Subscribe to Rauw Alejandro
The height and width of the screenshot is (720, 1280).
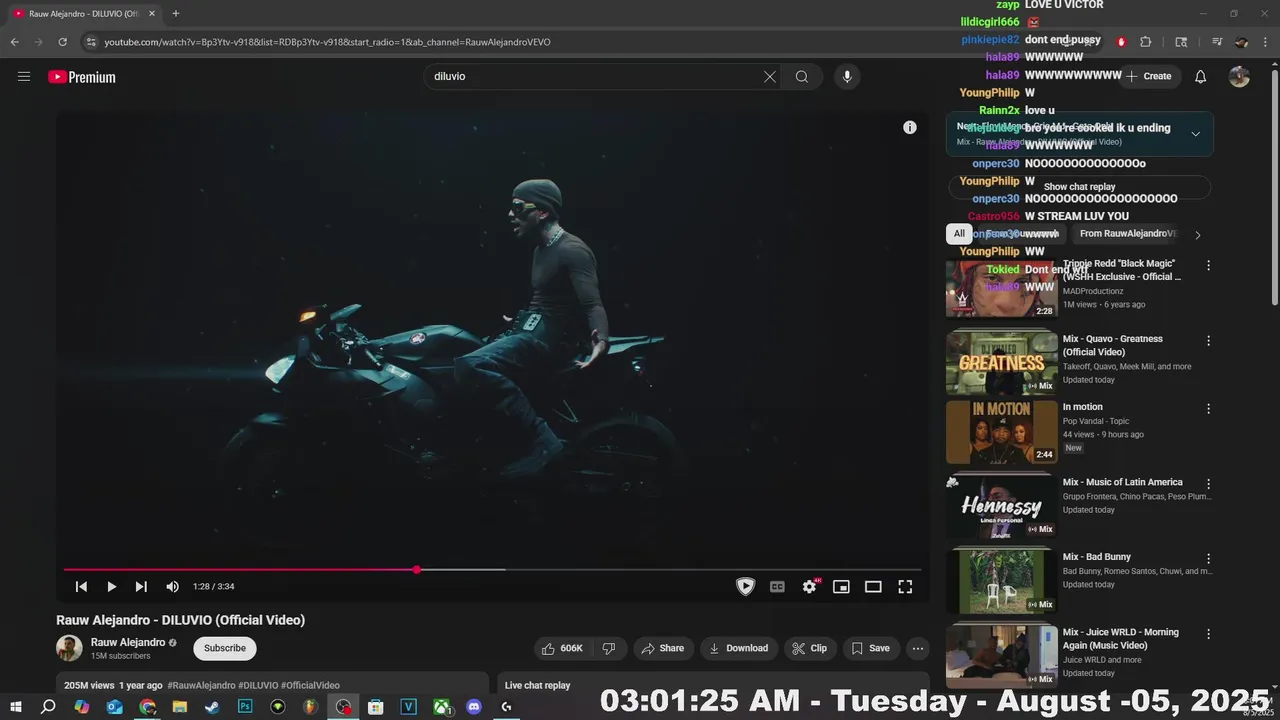click(225, 648)
